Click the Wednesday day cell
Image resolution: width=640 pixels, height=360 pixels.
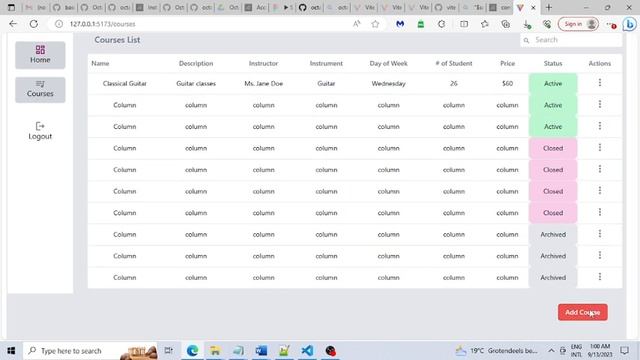[x=388, y=83]
